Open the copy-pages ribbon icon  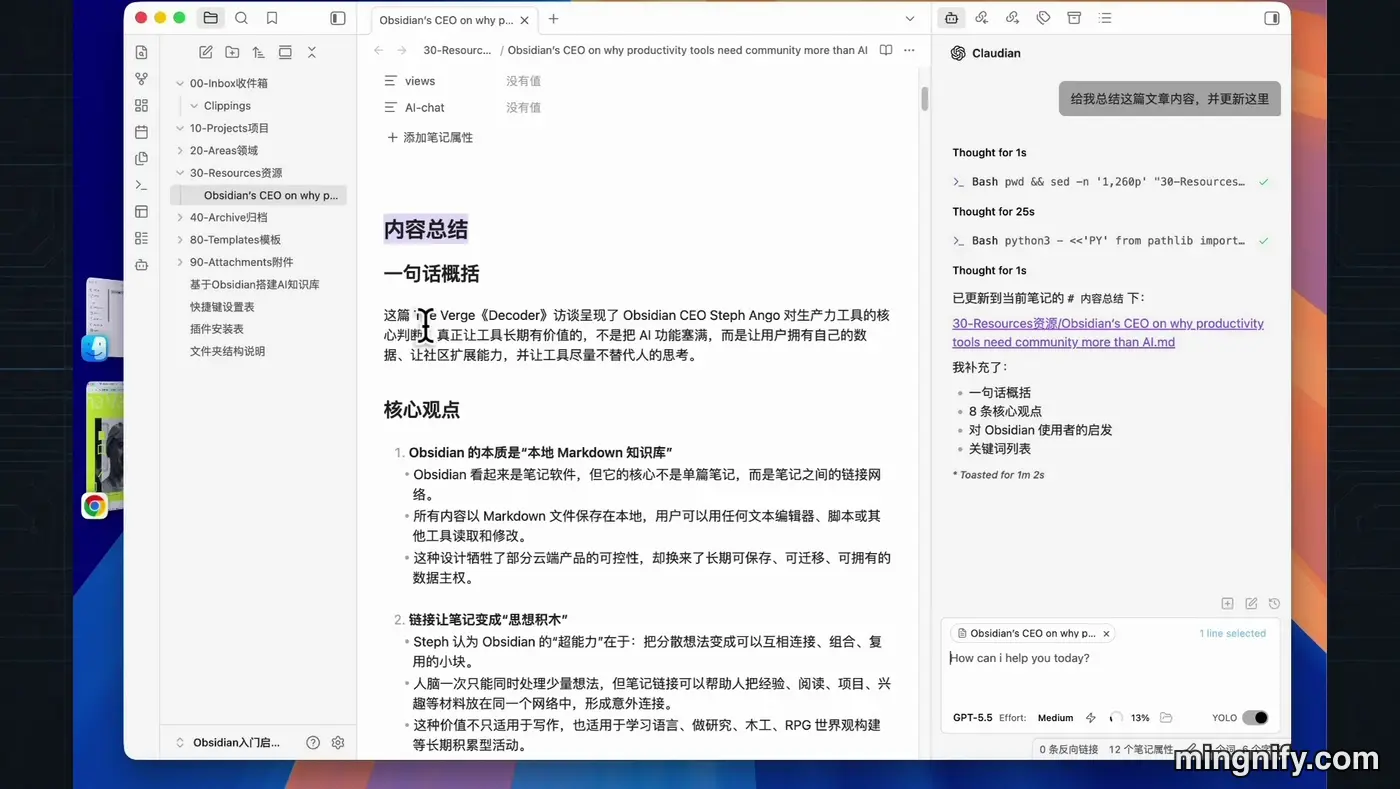click(141, 158)
